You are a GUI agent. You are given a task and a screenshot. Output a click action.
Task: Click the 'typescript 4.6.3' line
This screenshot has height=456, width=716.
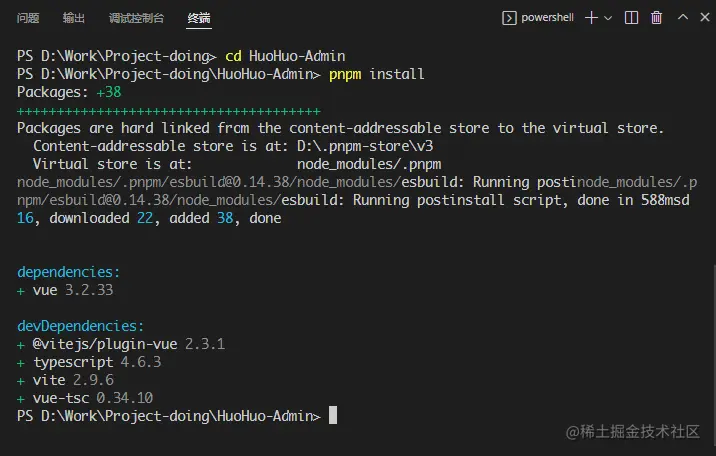click(89, 362)
